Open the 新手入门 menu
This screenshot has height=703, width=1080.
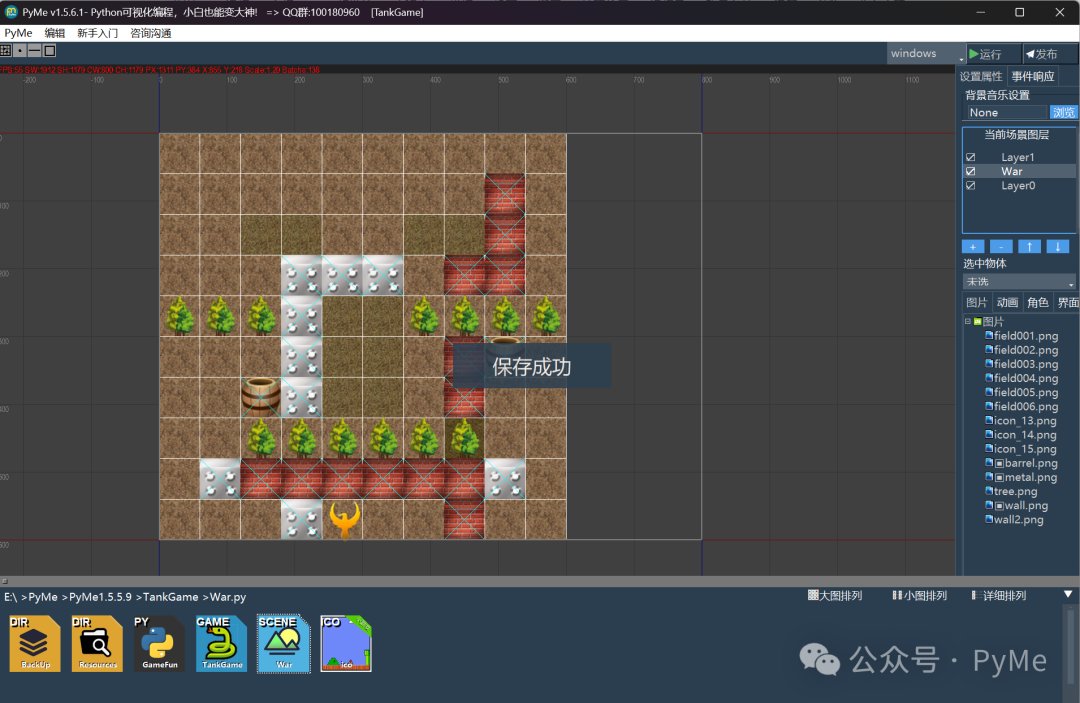(97, 33)
